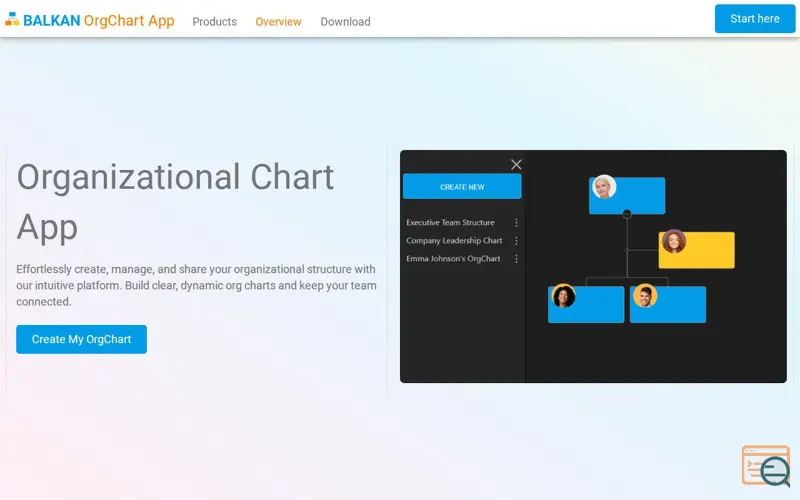The image size is (800, 500).
Task: Open the Products menu
Action: (214, 21)
